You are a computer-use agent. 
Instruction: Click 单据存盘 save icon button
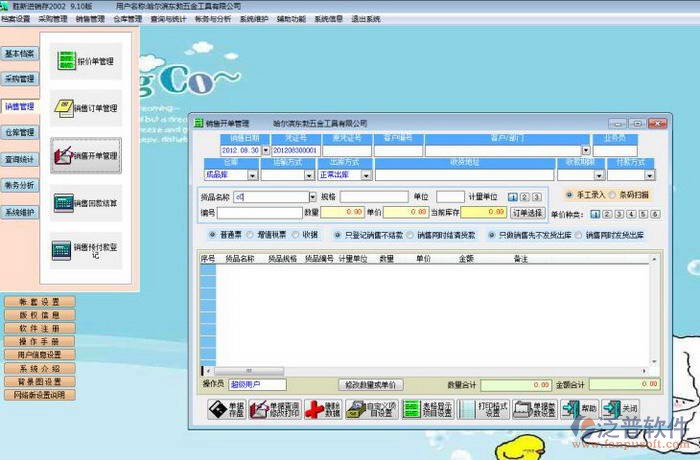228,409
